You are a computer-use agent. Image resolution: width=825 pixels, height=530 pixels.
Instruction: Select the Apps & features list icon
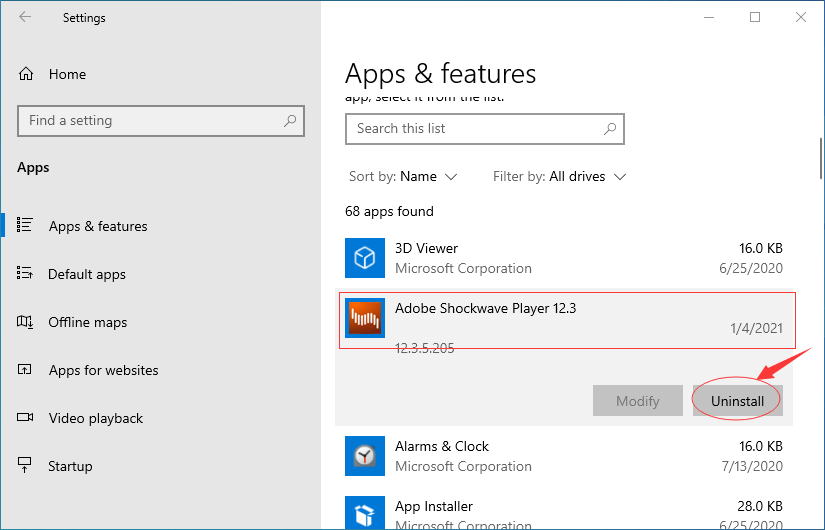tap(25, 225)
